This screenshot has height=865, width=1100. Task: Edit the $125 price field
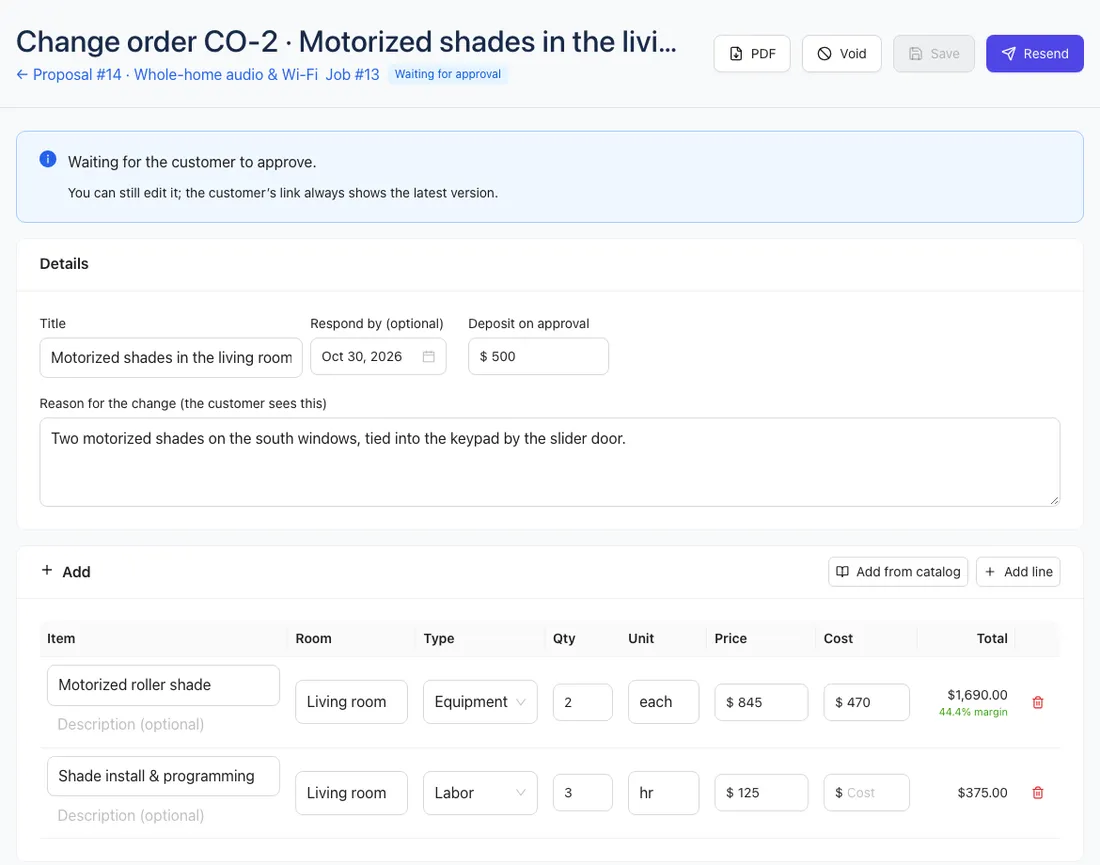click(761, 793)
